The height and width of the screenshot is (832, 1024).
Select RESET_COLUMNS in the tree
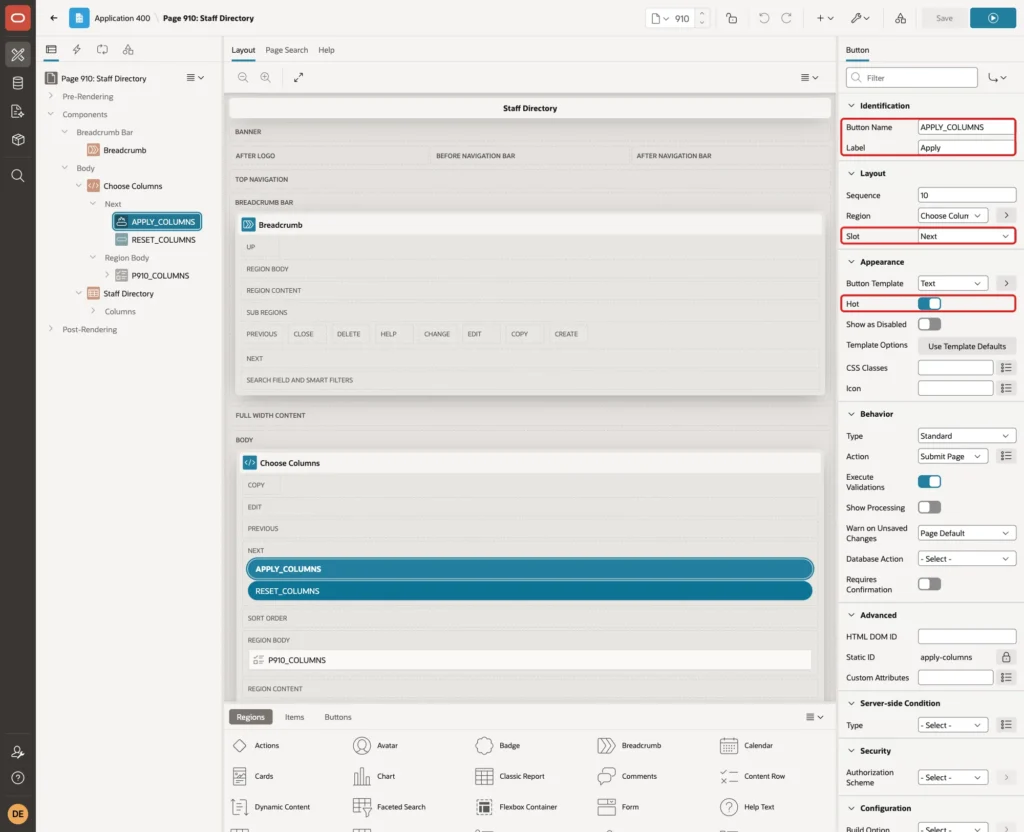pyautogui.click(x=163, y=240)
